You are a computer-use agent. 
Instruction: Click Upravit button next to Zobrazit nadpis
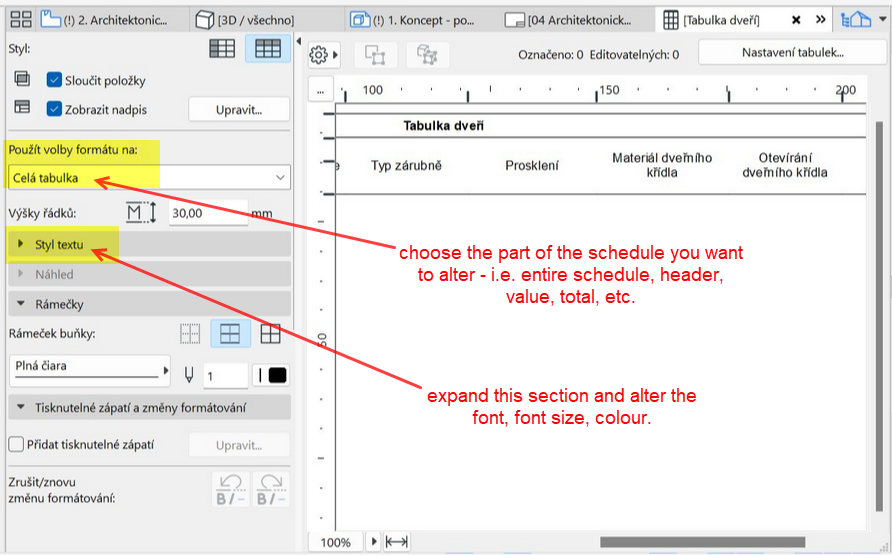[239, 109]
